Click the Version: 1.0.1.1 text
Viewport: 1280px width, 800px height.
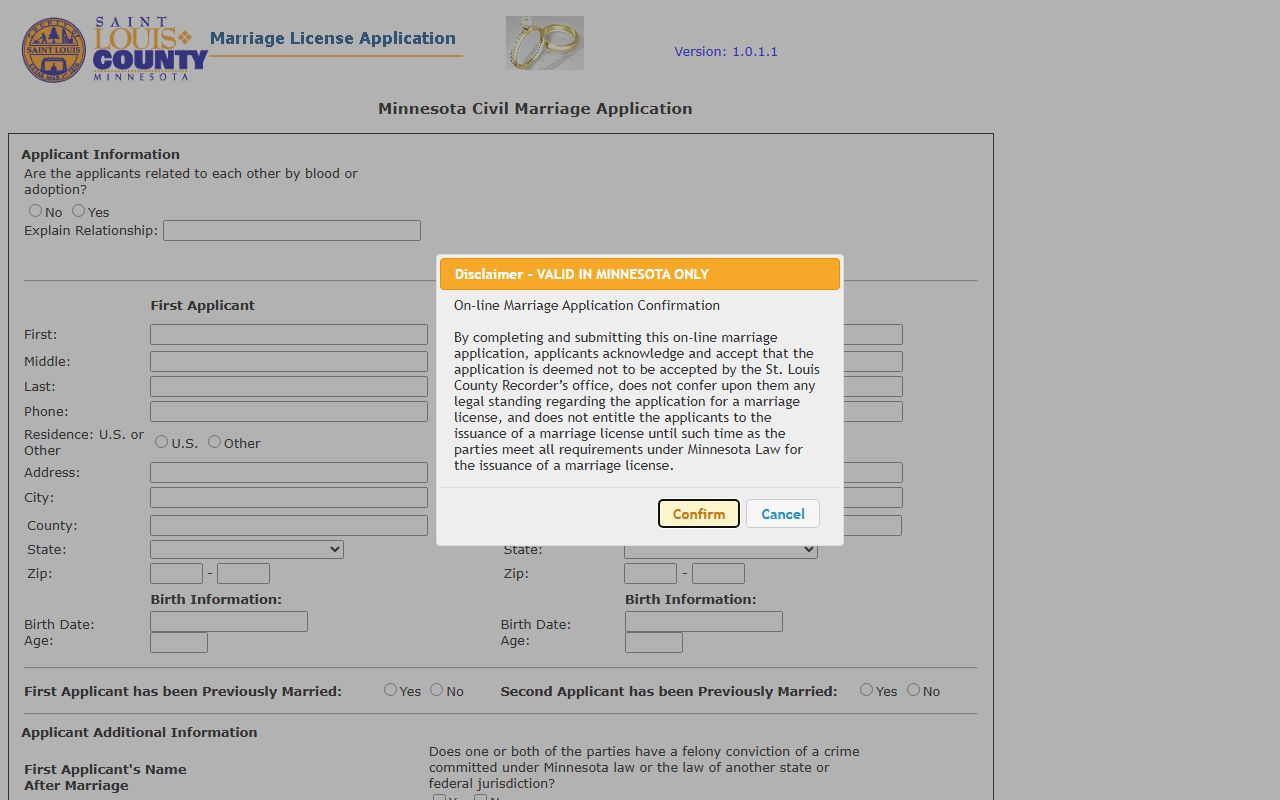pos(726,52)
